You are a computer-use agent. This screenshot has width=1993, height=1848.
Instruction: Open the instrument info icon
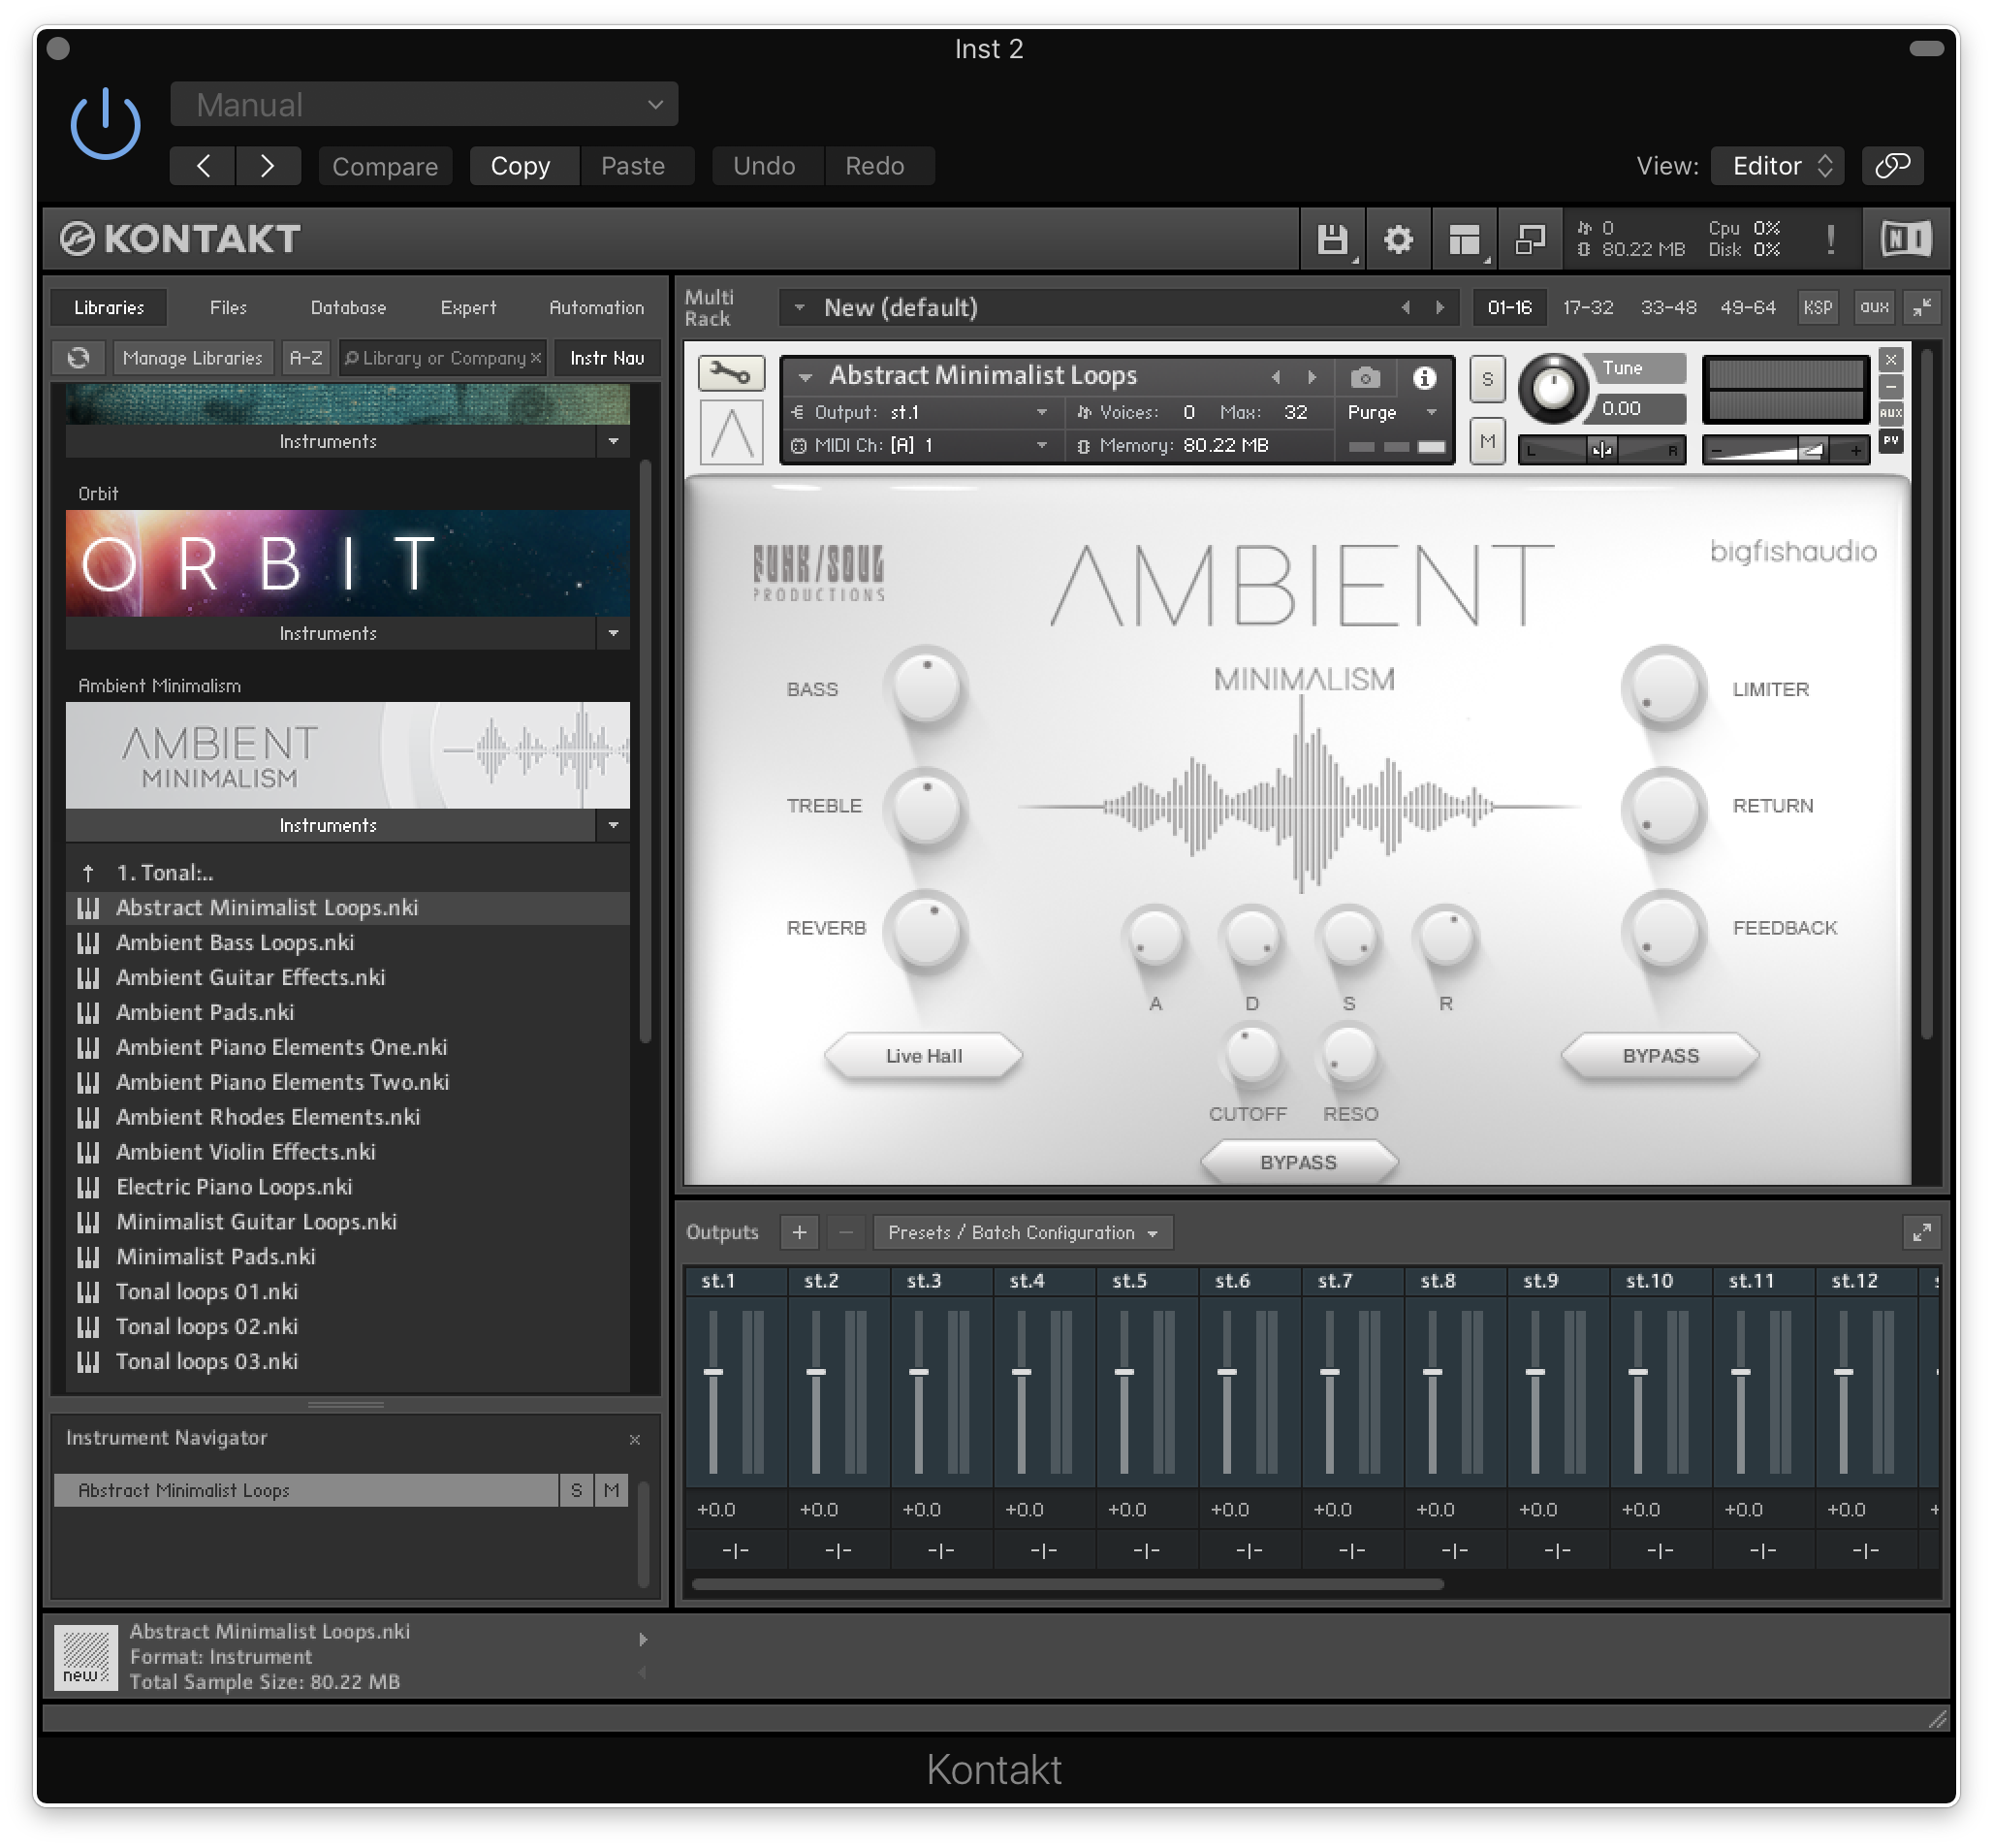click(1424, 377)
